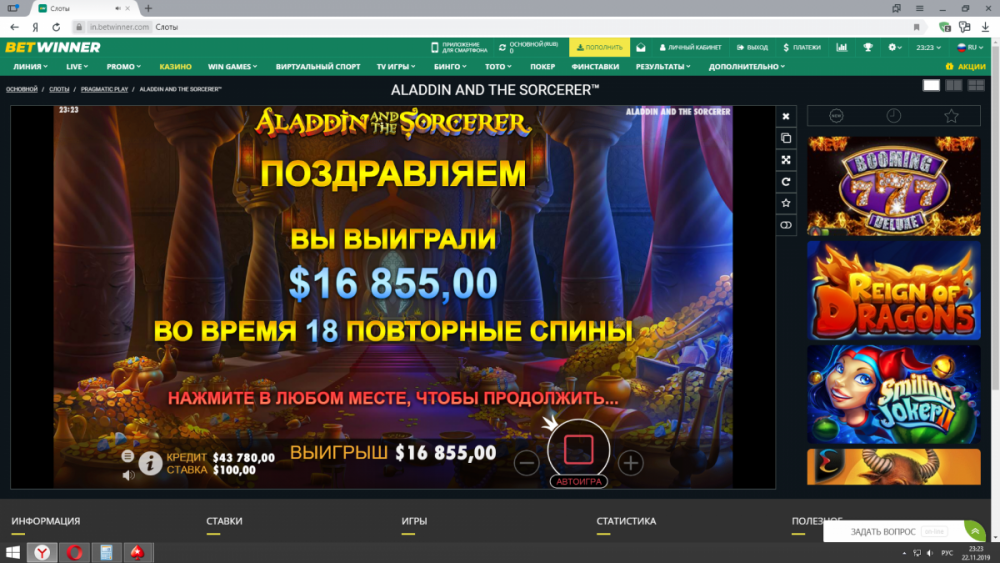
Task: Refresh Основной account balance
Action: pos(503,47)
